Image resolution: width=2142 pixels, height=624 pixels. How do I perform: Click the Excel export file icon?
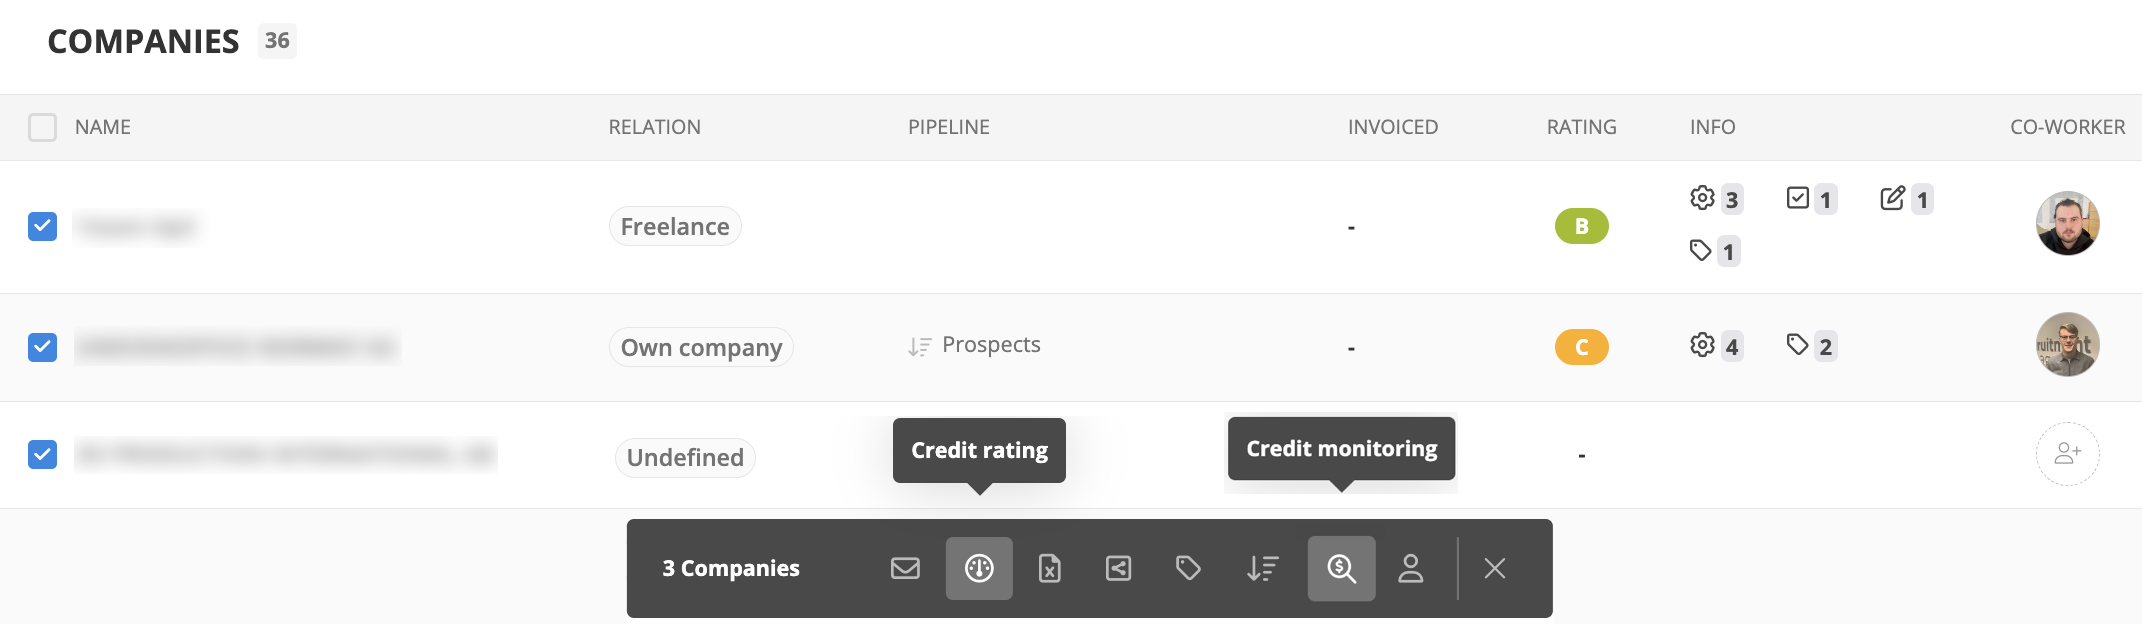[1049, 568]
